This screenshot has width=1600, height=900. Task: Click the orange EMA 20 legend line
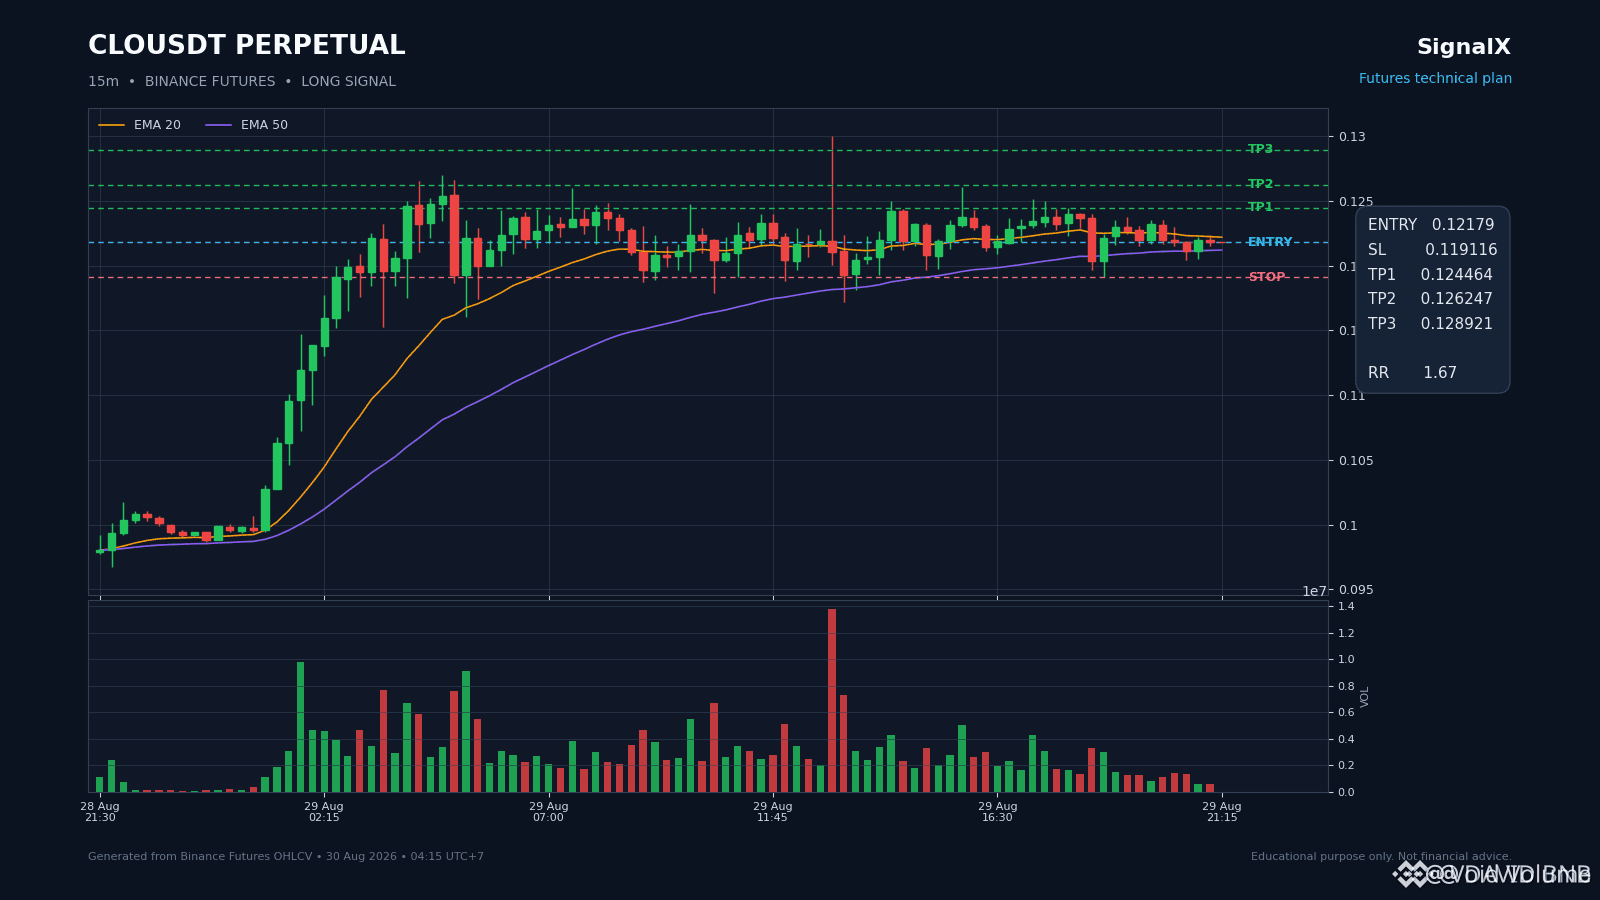(x=112, y=125)
